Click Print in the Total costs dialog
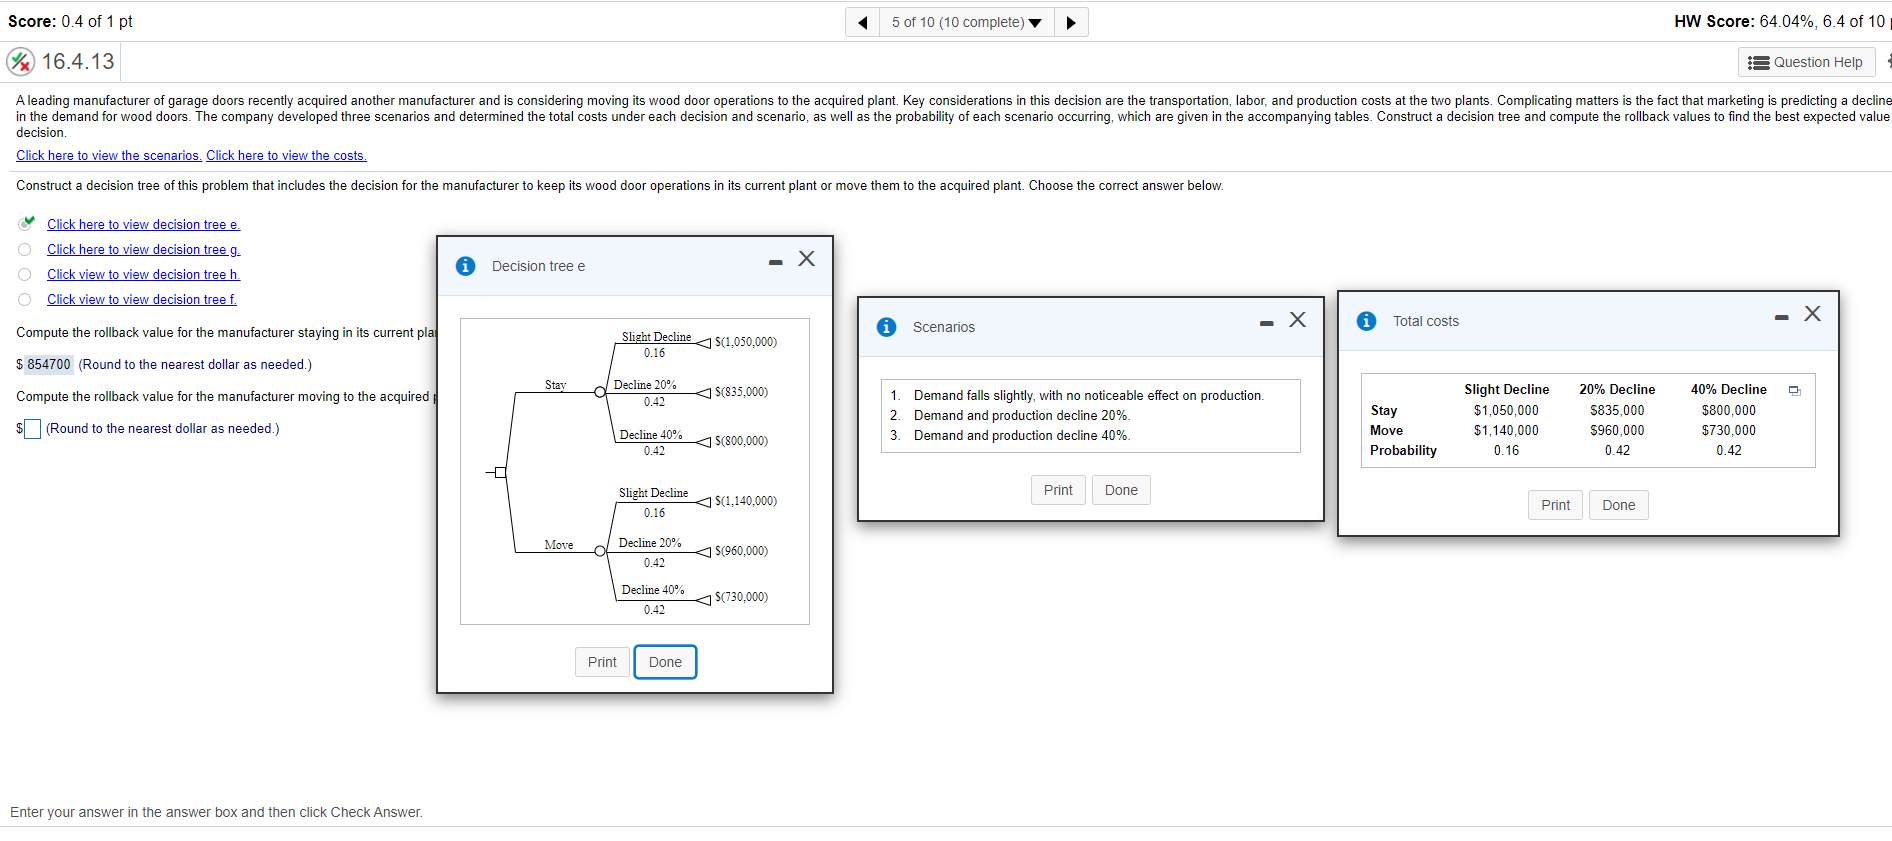The image size is (1892, 841). pyautogui.click(x=1555, y=505)
